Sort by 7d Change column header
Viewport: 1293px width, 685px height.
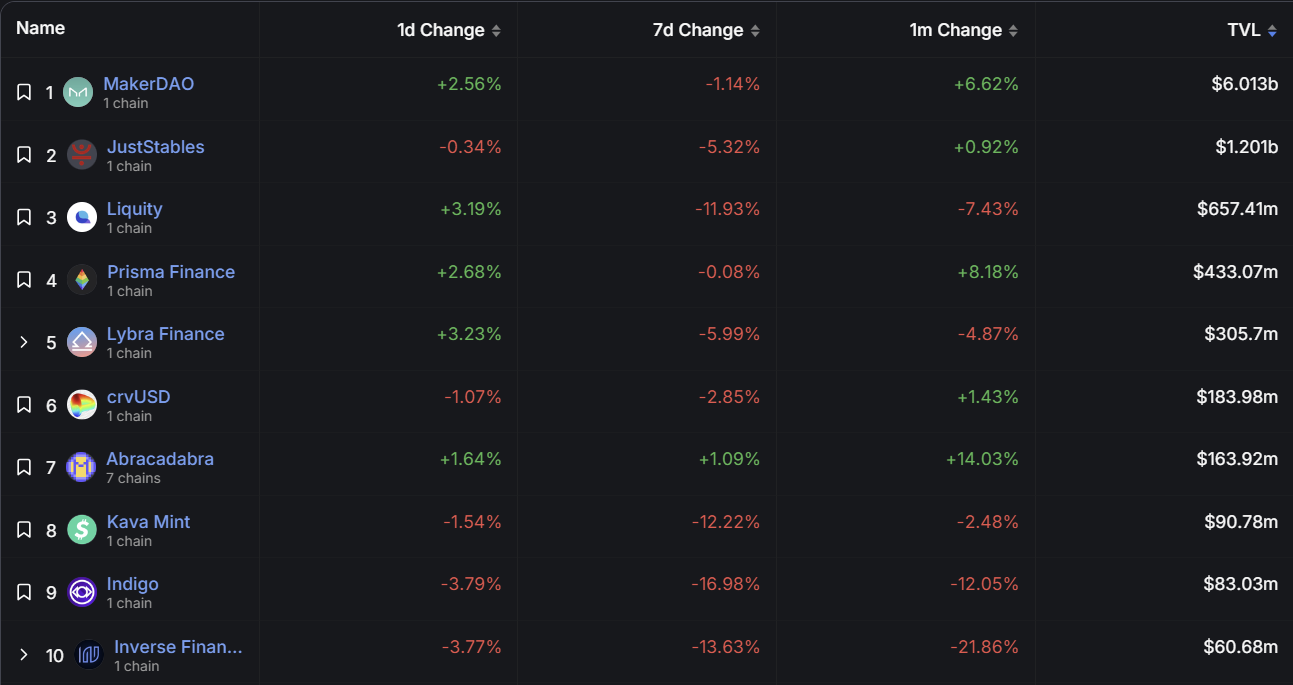(698, 31)
